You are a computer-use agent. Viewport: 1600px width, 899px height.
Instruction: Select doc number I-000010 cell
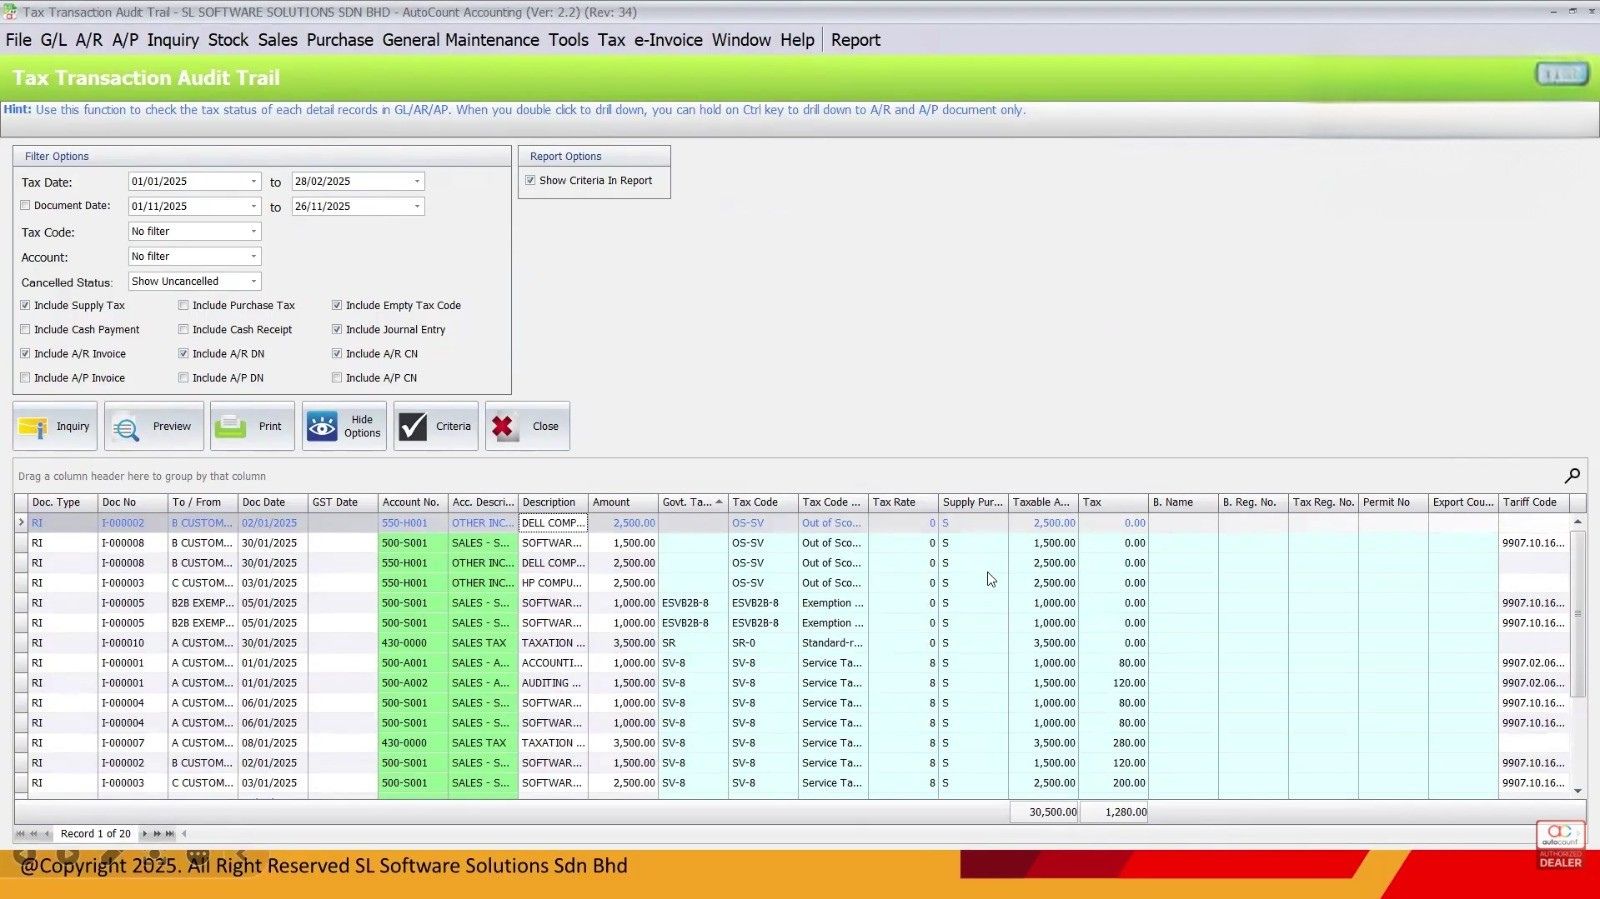[x=133, y=643]
